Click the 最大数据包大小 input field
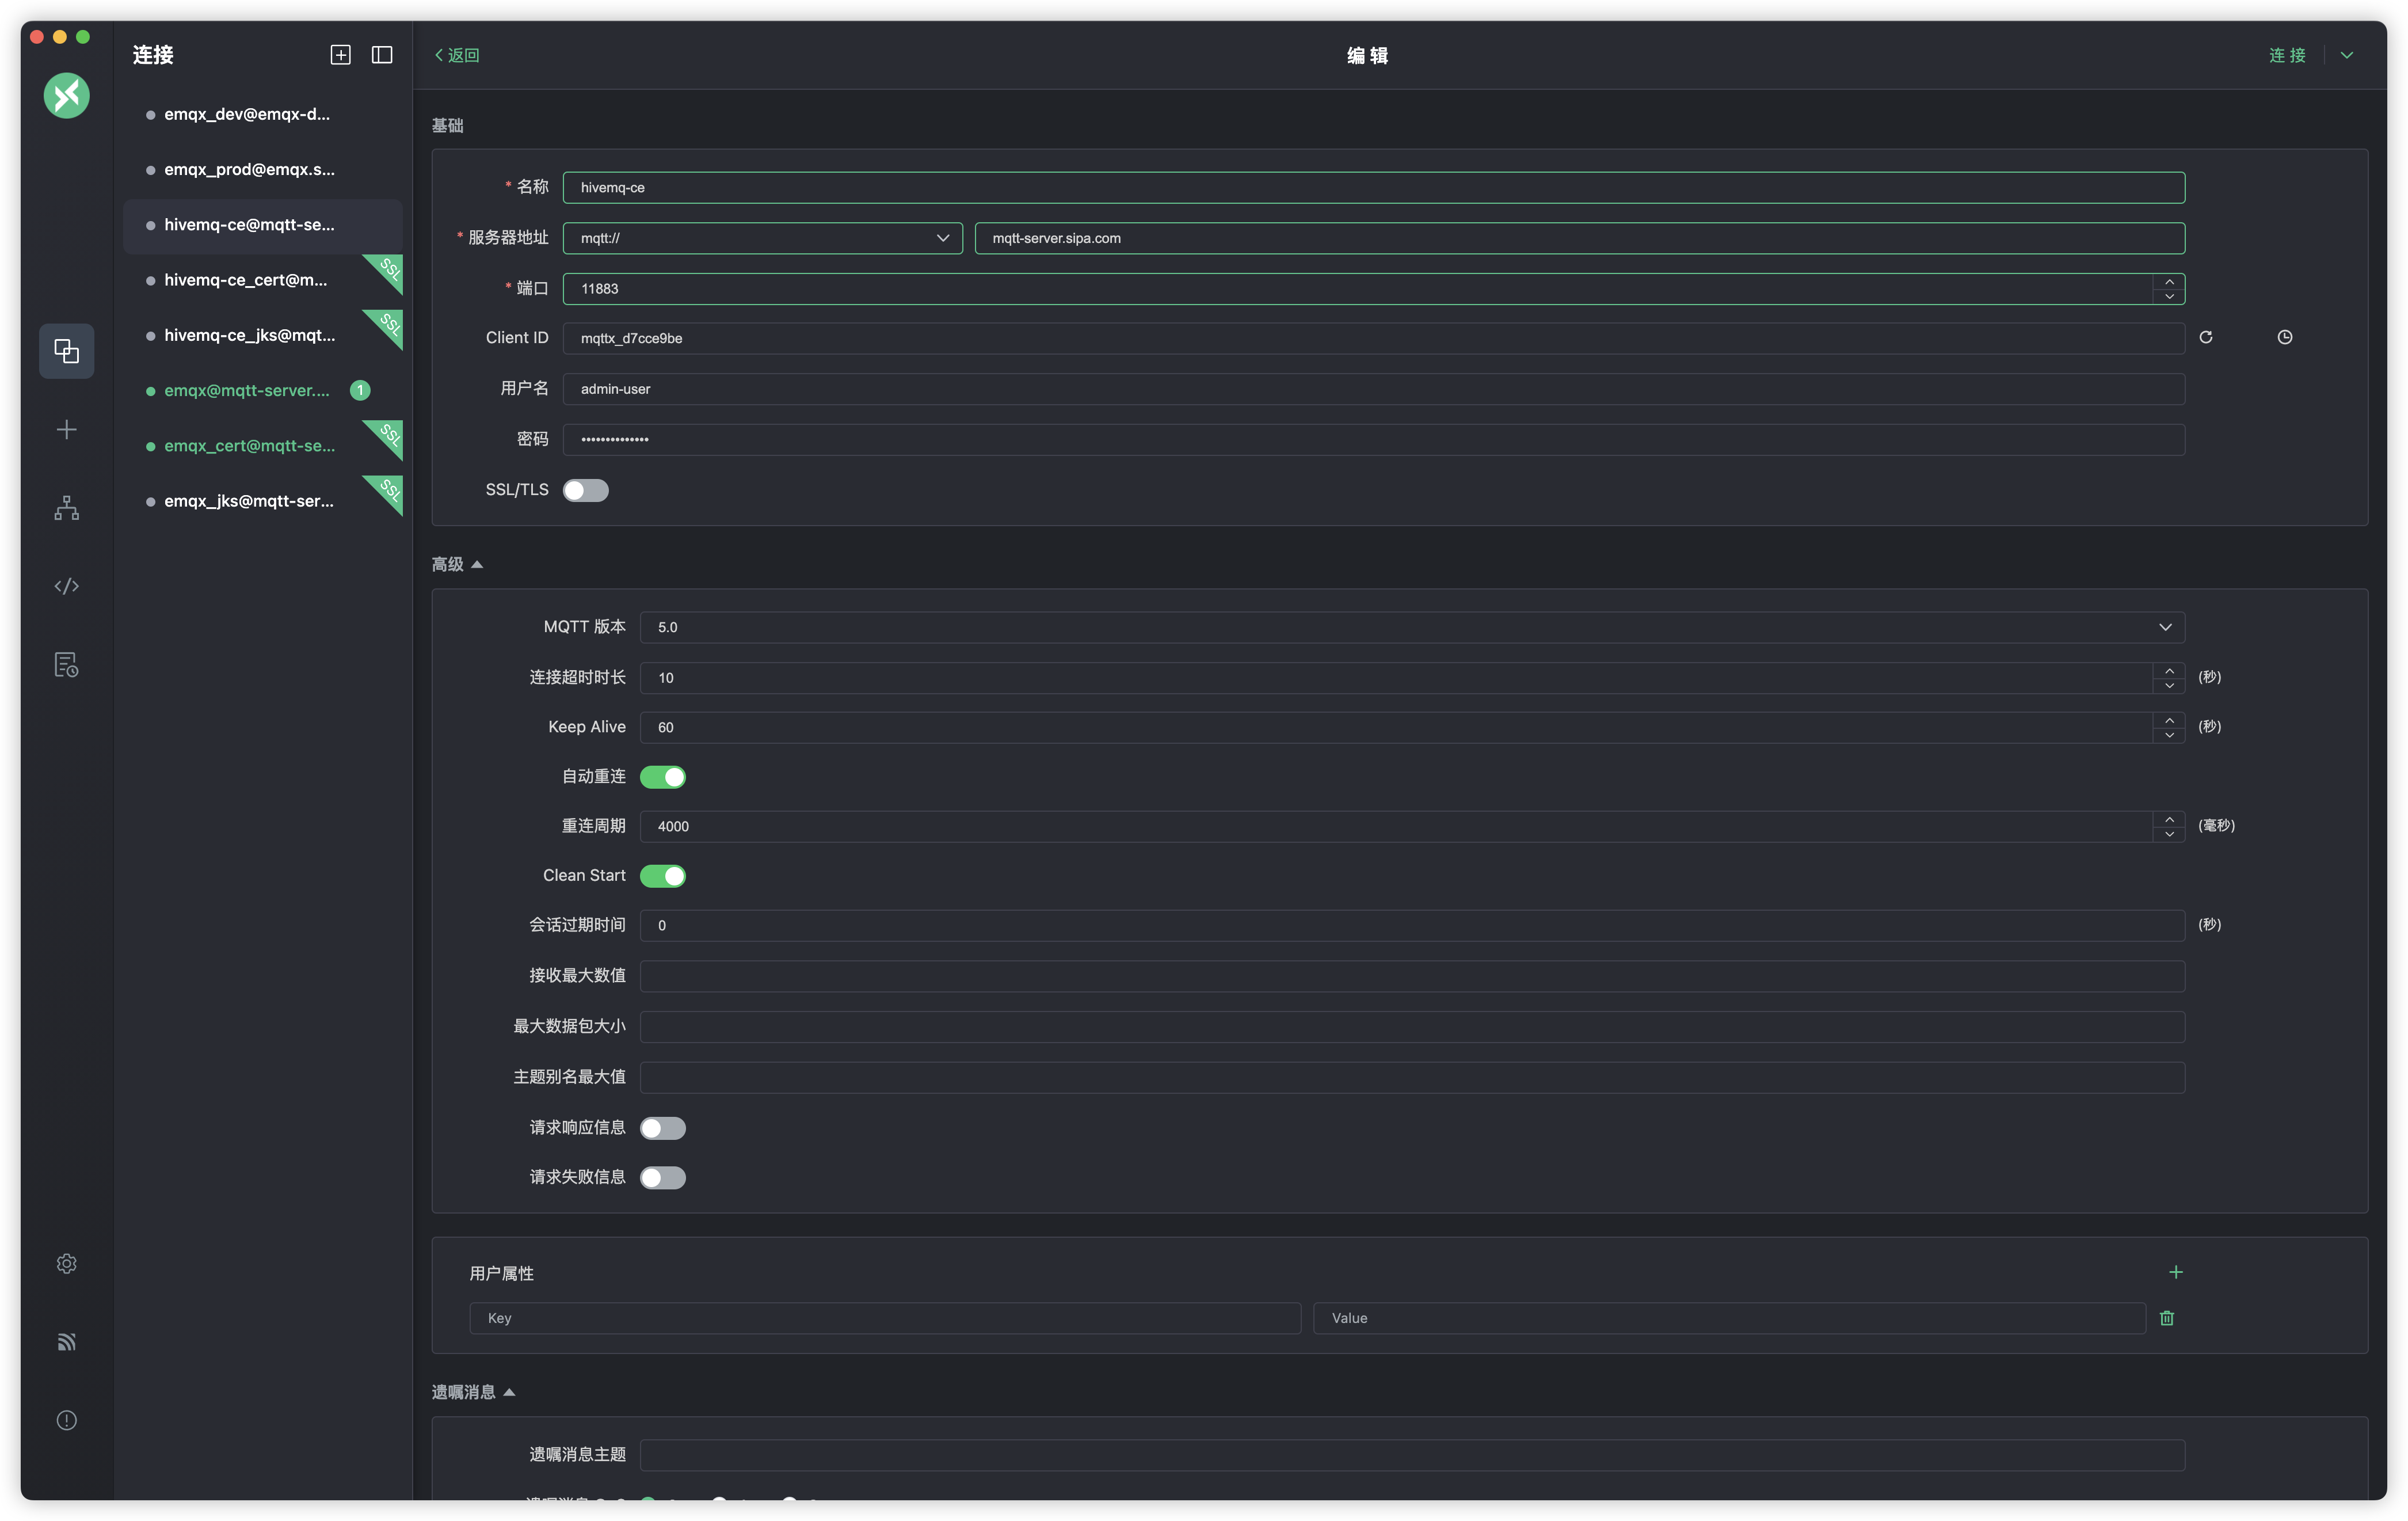This screenshot has width=2408, height=1521. pos(1412,1027)
